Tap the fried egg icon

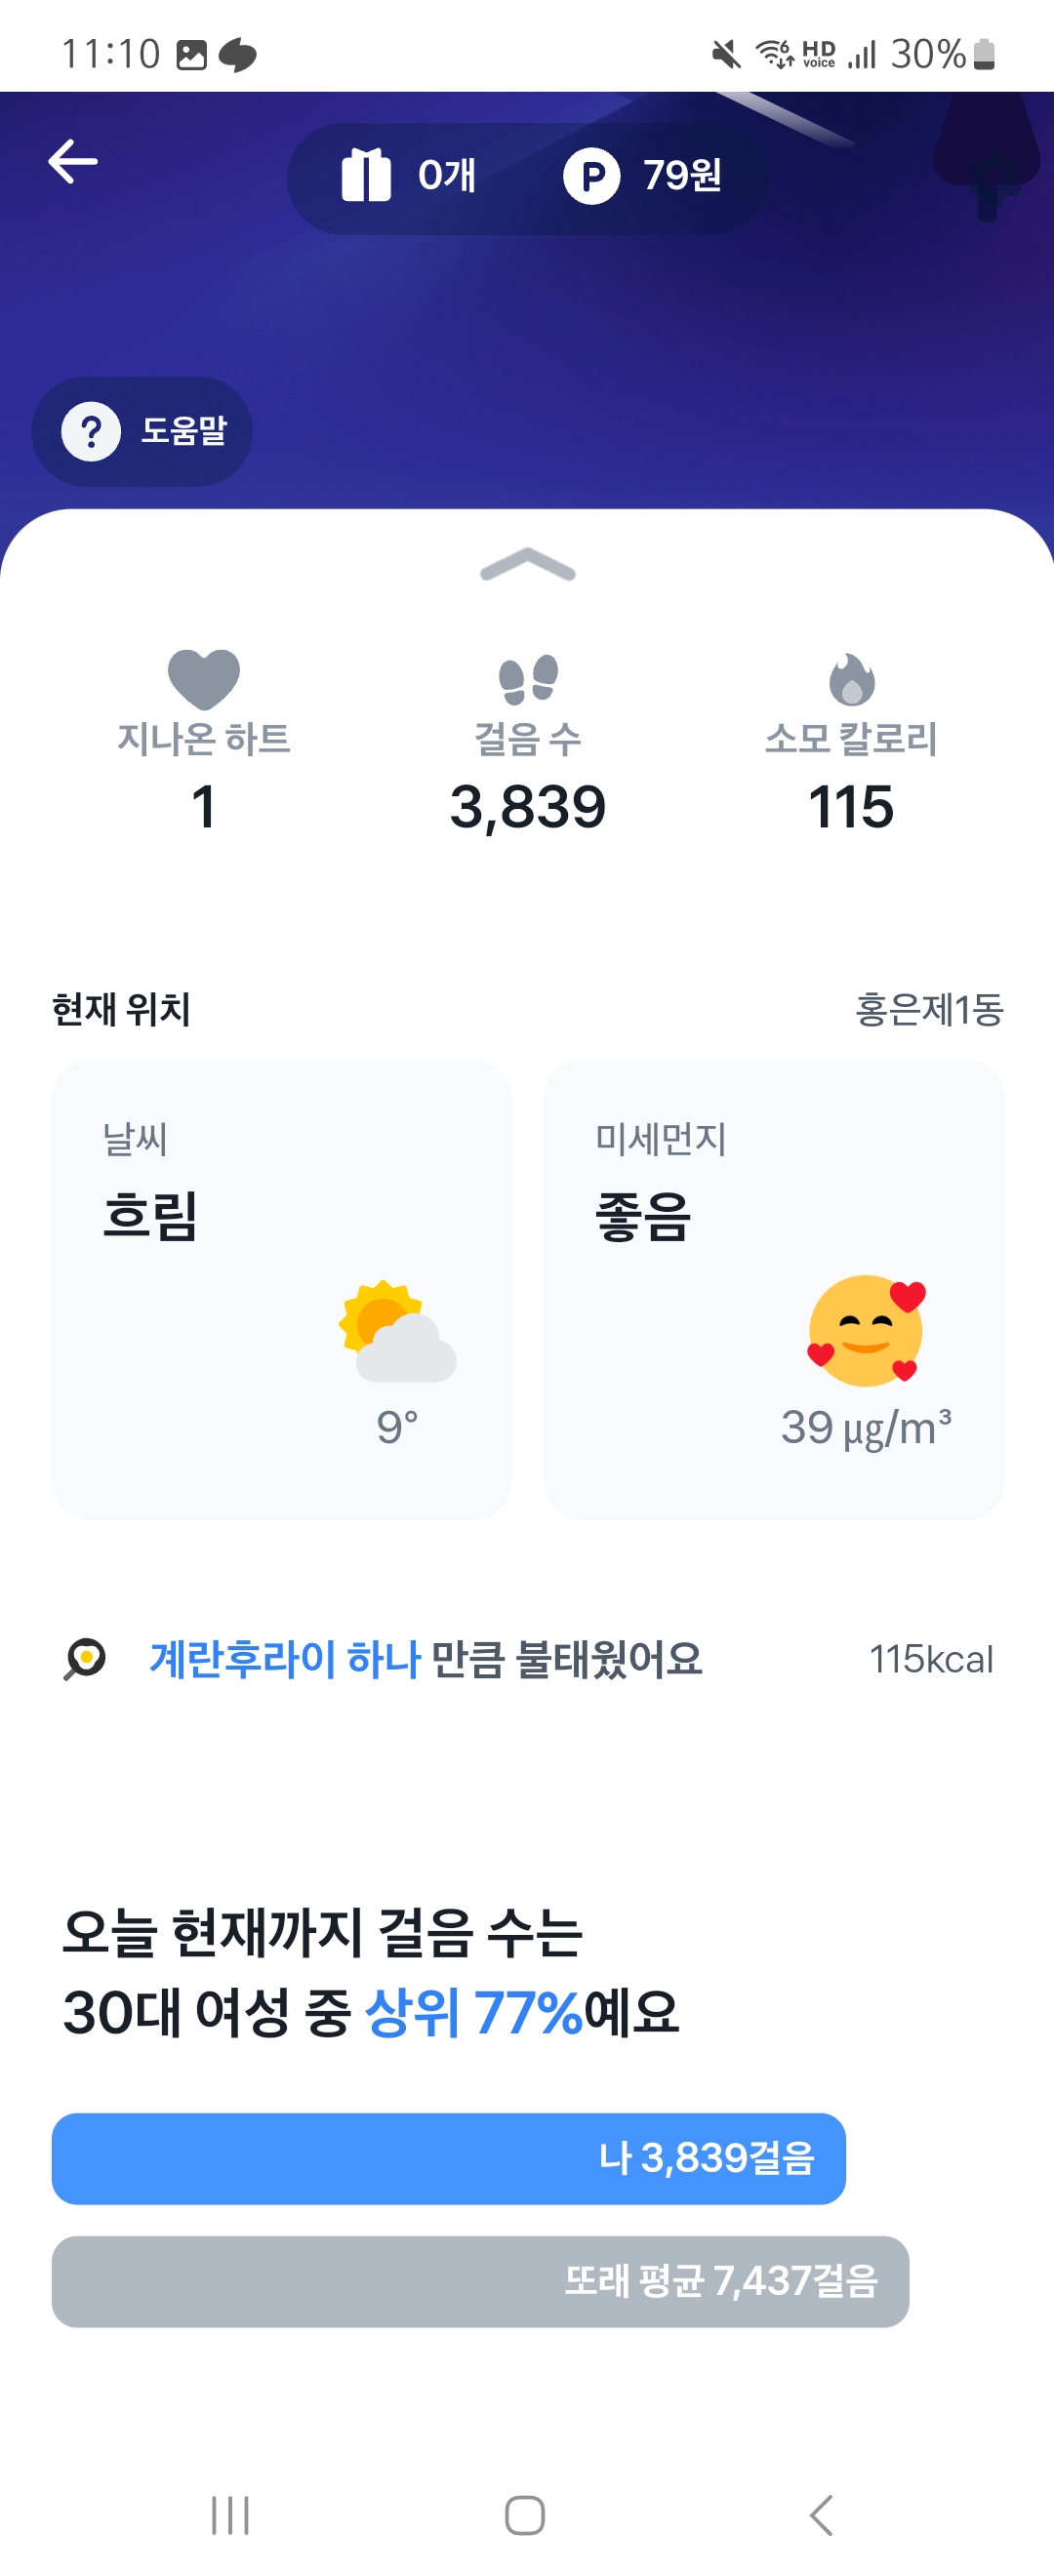(x=85, y=1659)
